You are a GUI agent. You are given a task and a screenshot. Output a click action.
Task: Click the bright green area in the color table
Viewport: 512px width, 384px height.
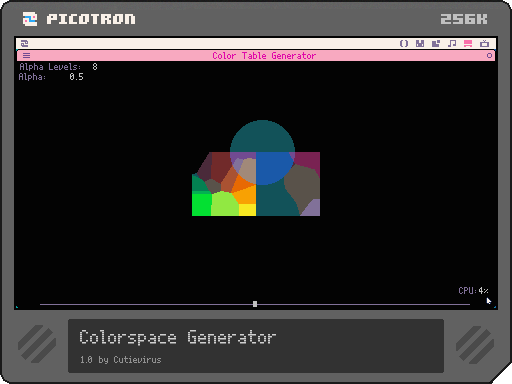click(201, 204)
